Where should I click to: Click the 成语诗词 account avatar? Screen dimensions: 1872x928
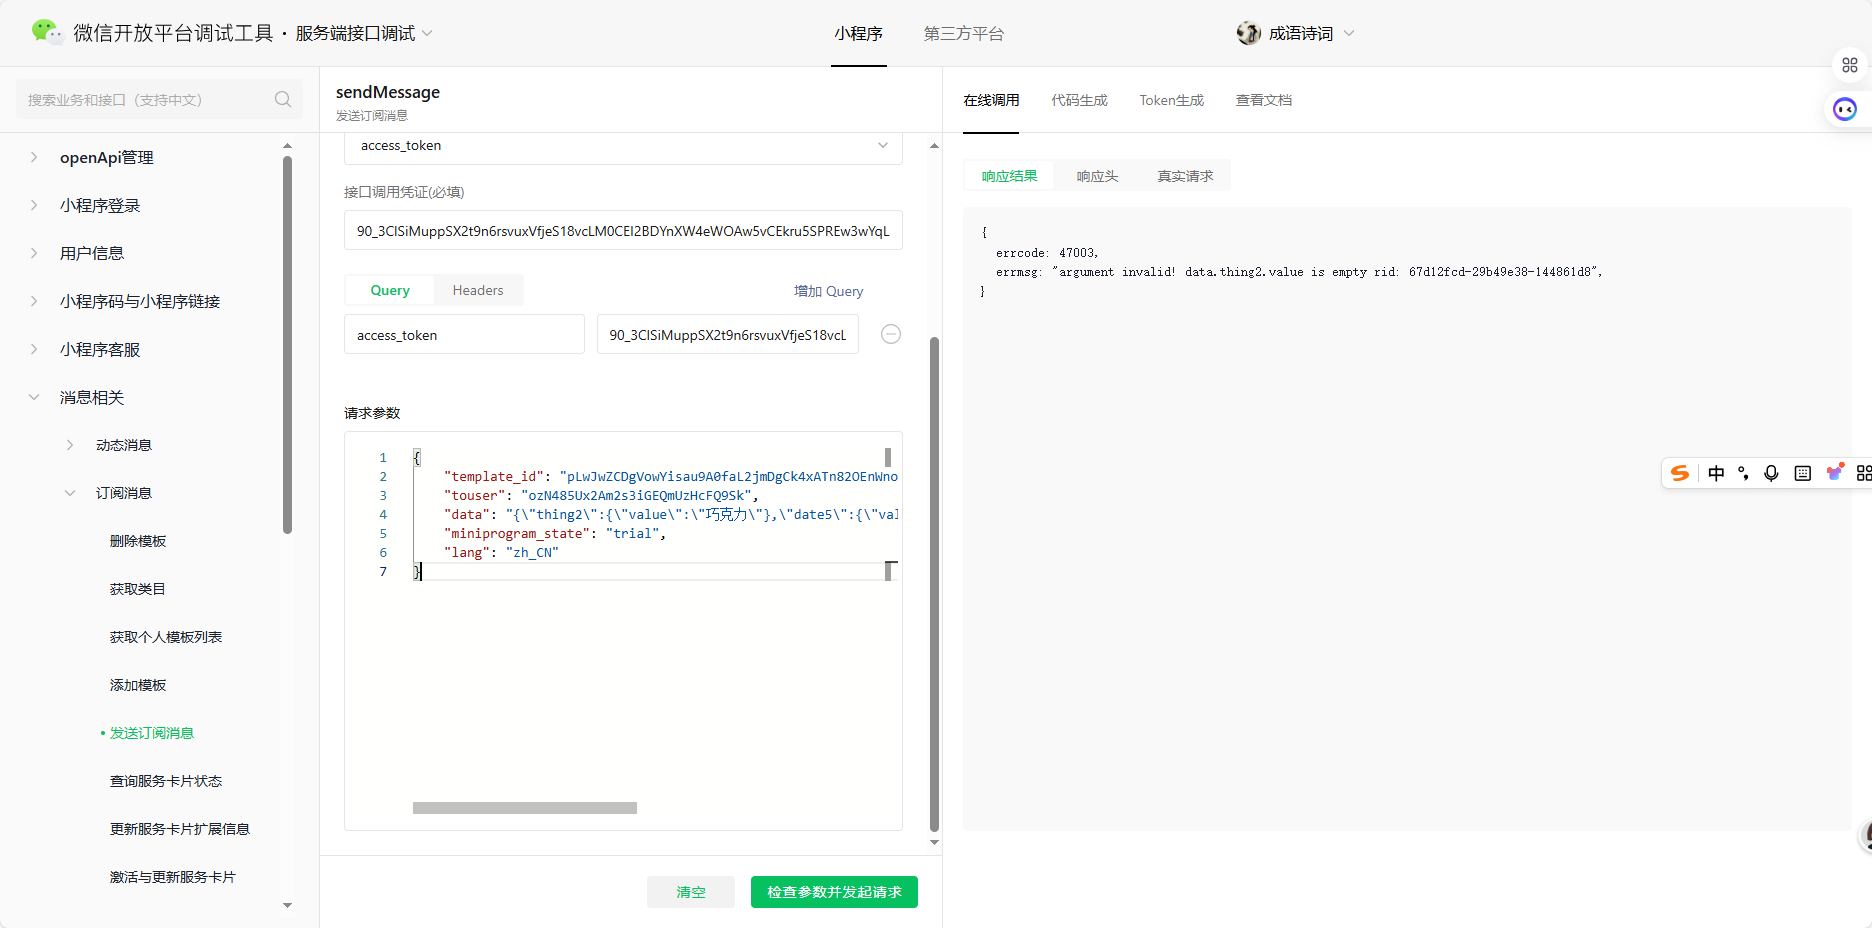point(1249,33)
